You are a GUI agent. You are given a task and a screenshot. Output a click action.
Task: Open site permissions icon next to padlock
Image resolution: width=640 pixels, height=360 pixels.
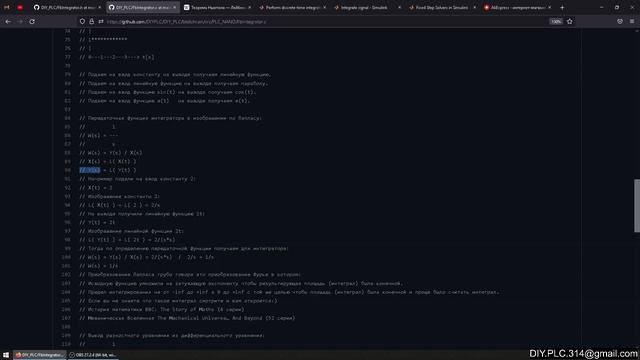[x=101, y=22]
